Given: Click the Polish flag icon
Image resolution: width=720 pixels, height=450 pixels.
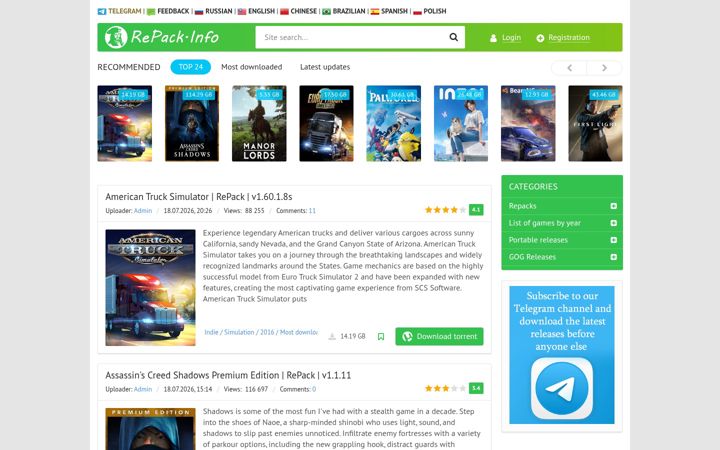Looking at the screenshot, I should point(417,11).
